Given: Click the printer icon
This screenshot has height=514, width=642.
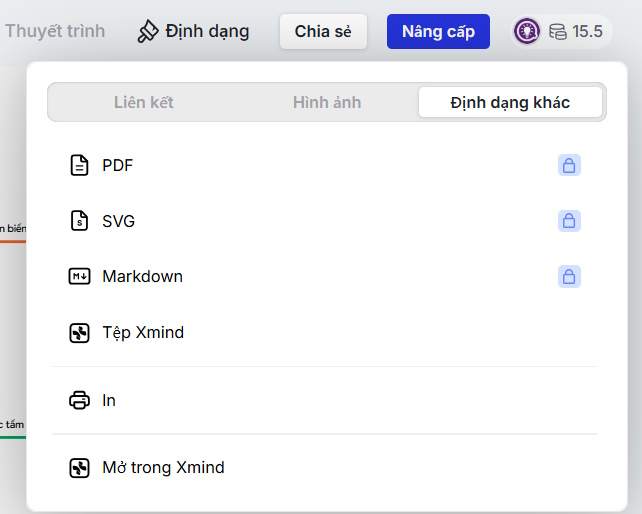Looking at the screenshot, I should point(79,400).
